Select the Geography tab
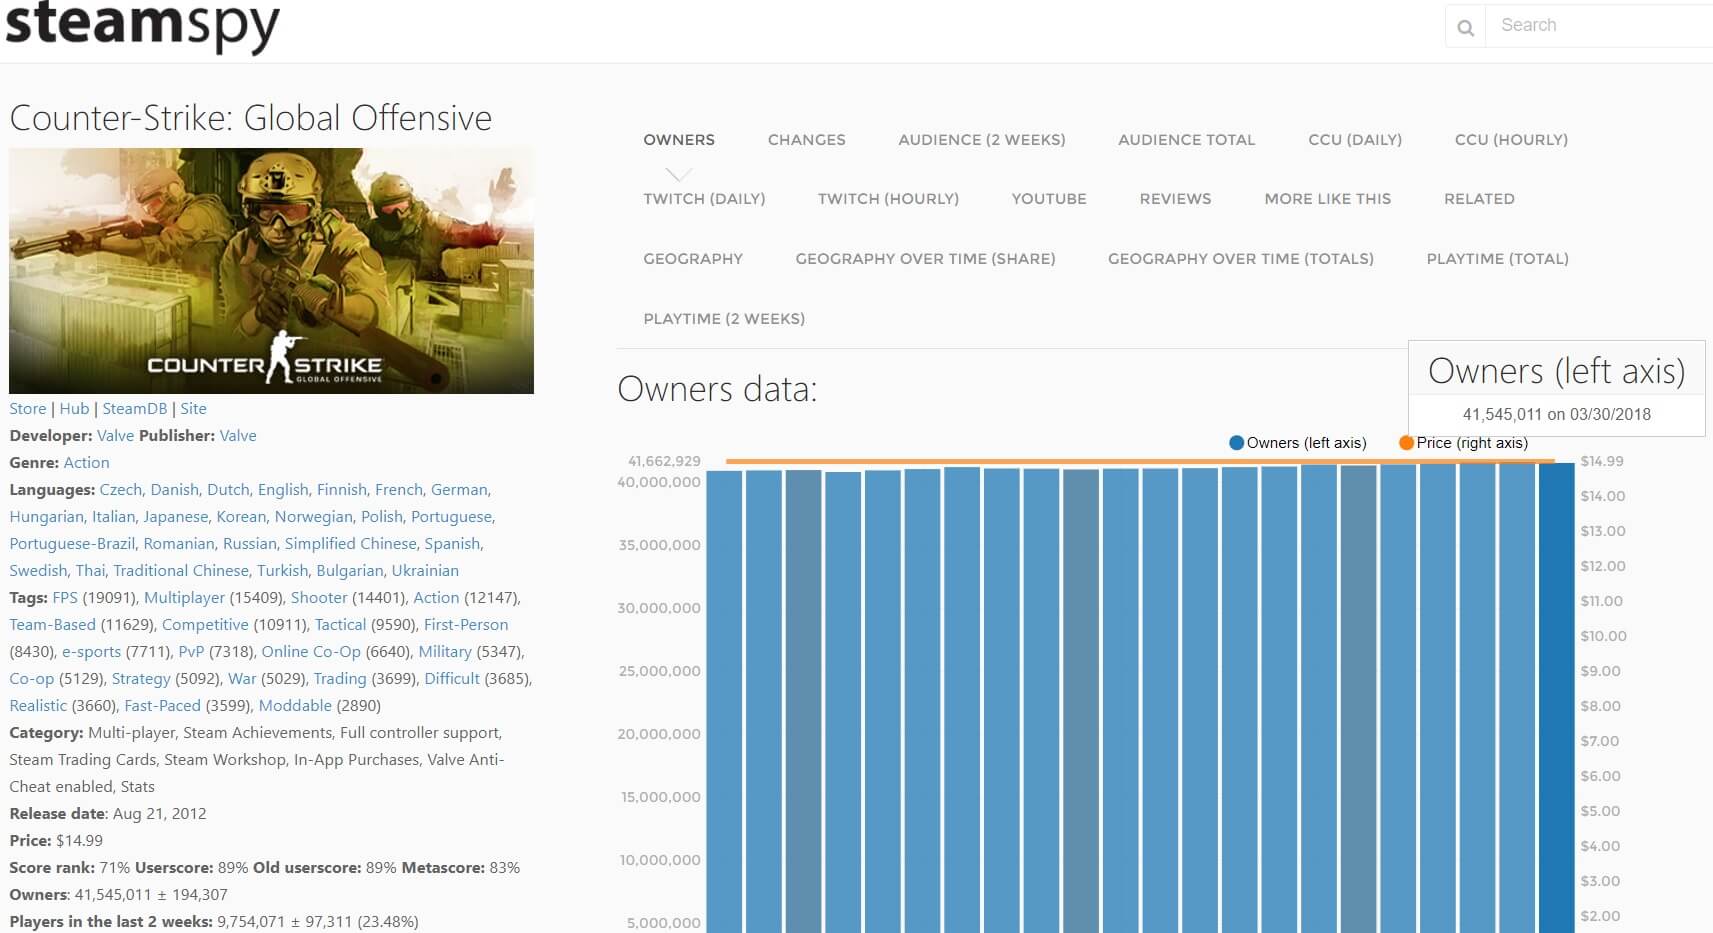The width and height of the screenshot is (1713, 933). coord(693,259)
